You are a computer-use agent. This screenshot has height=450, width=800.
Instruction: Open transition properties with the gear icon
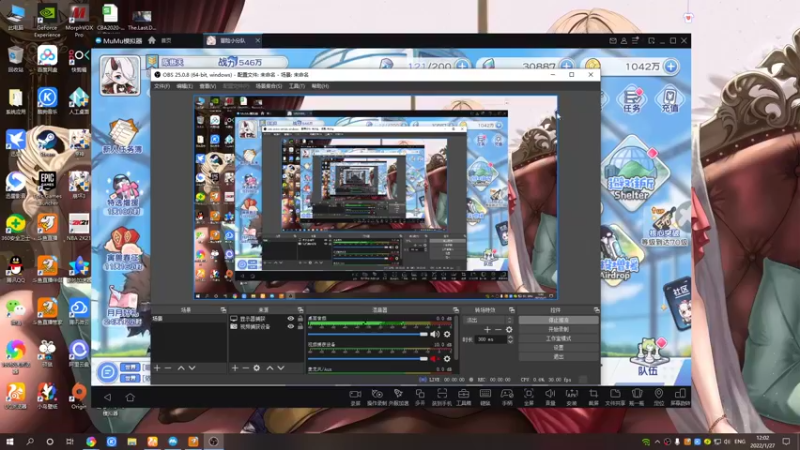point(509,330)
